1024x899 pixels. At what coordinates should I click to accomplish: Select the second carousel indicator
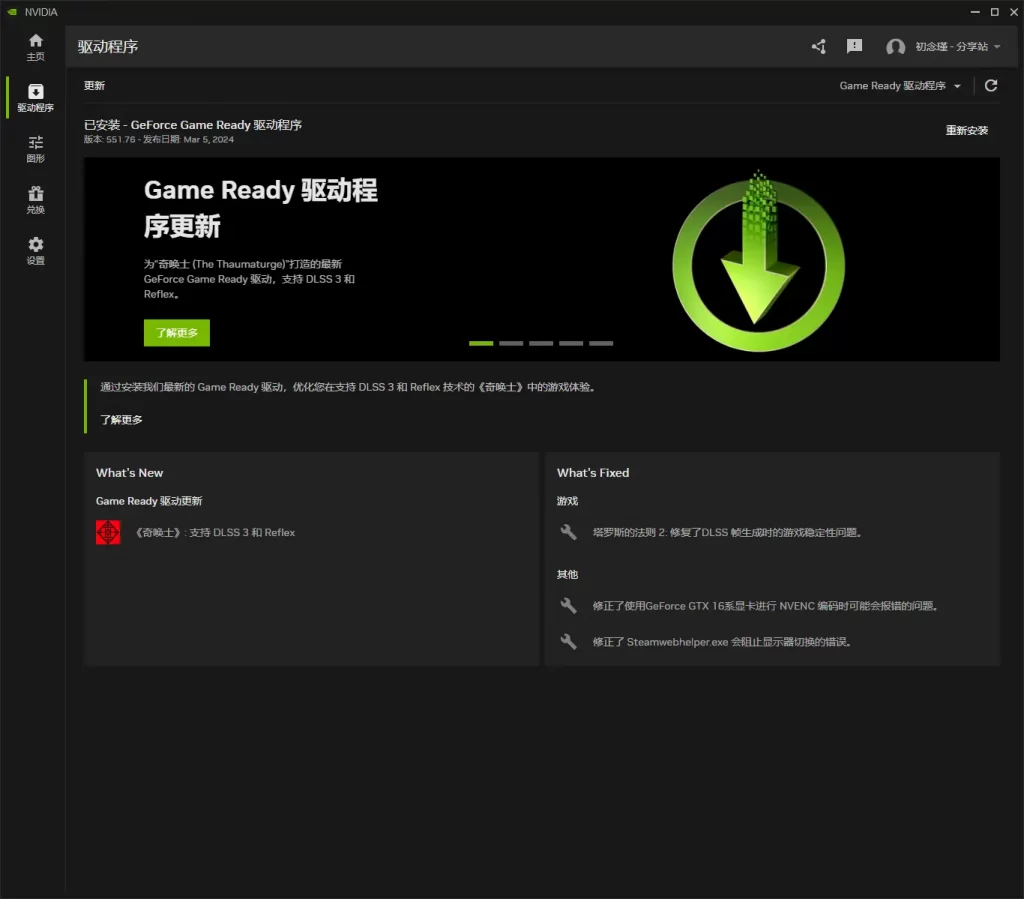[511, 343]
